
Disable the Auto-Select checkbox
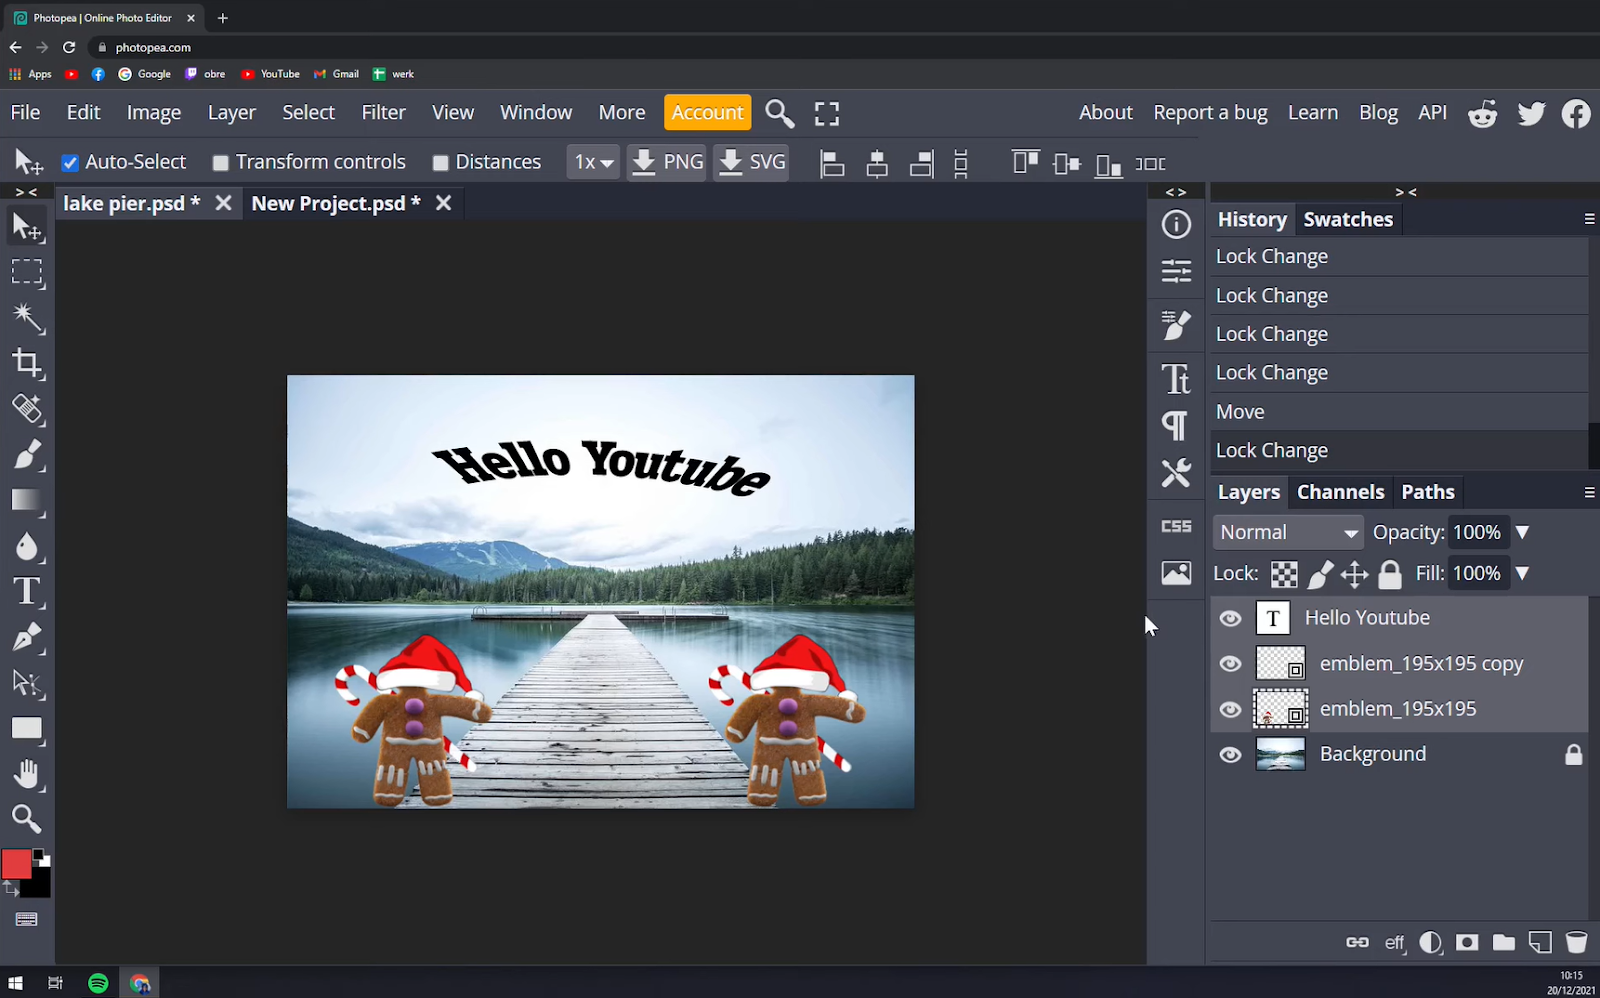69,161
